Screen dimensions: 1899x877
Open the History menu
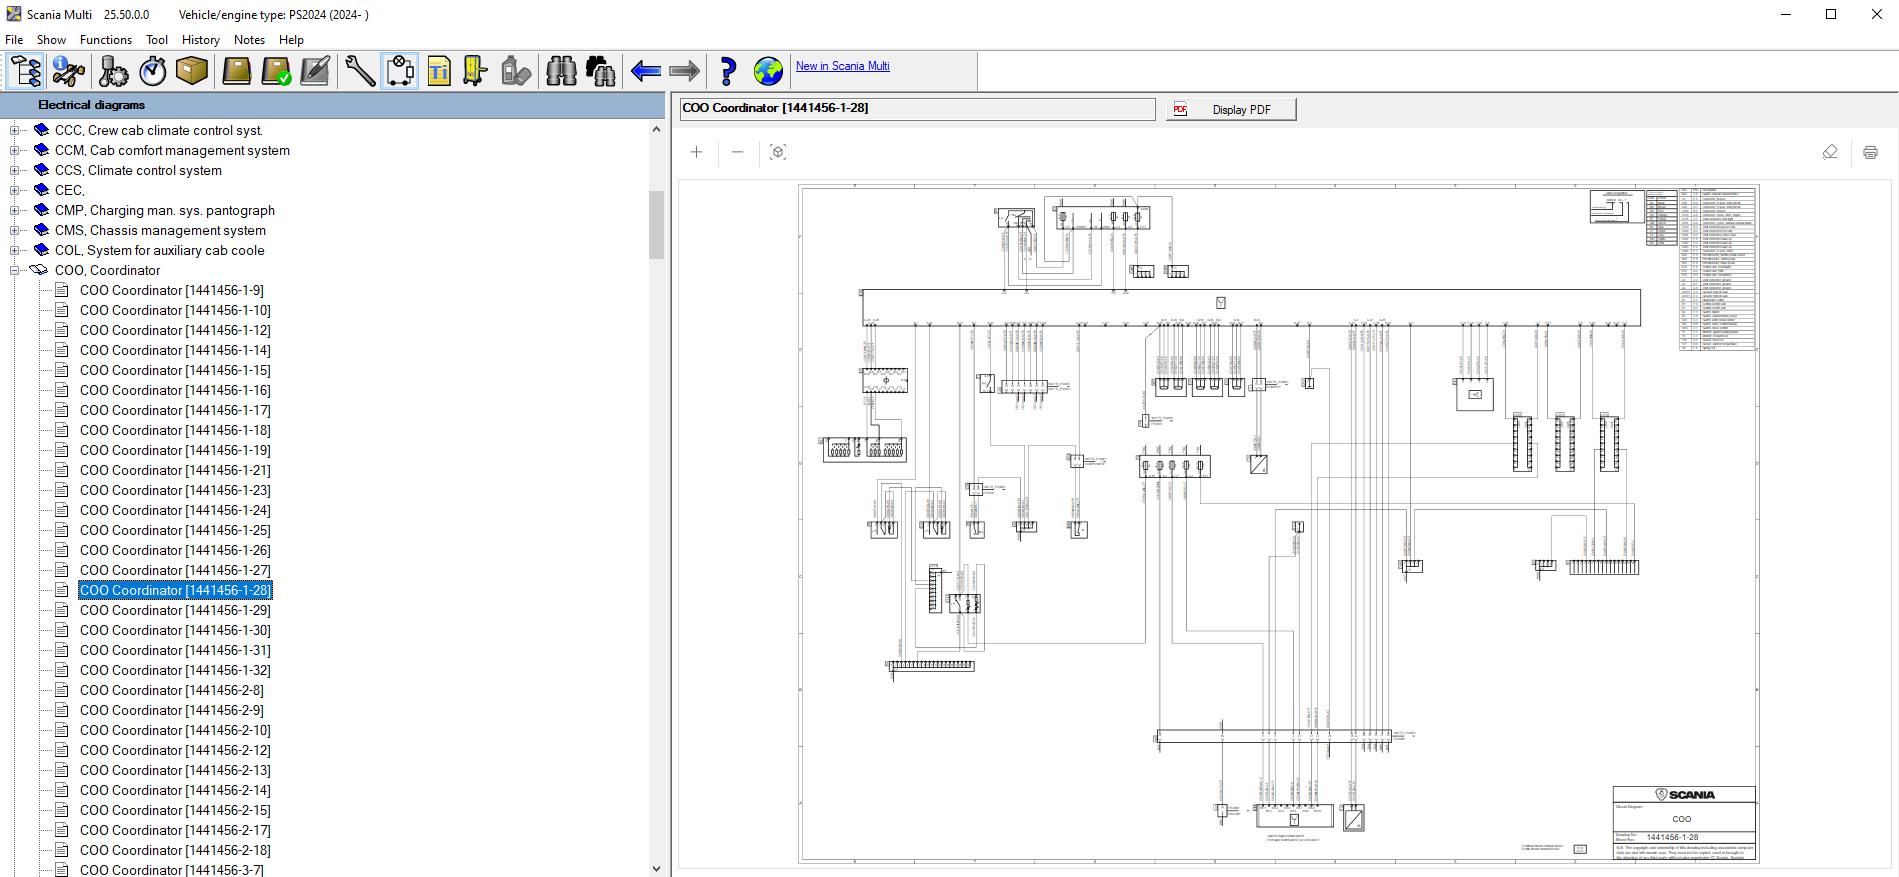tap(200, 40)
